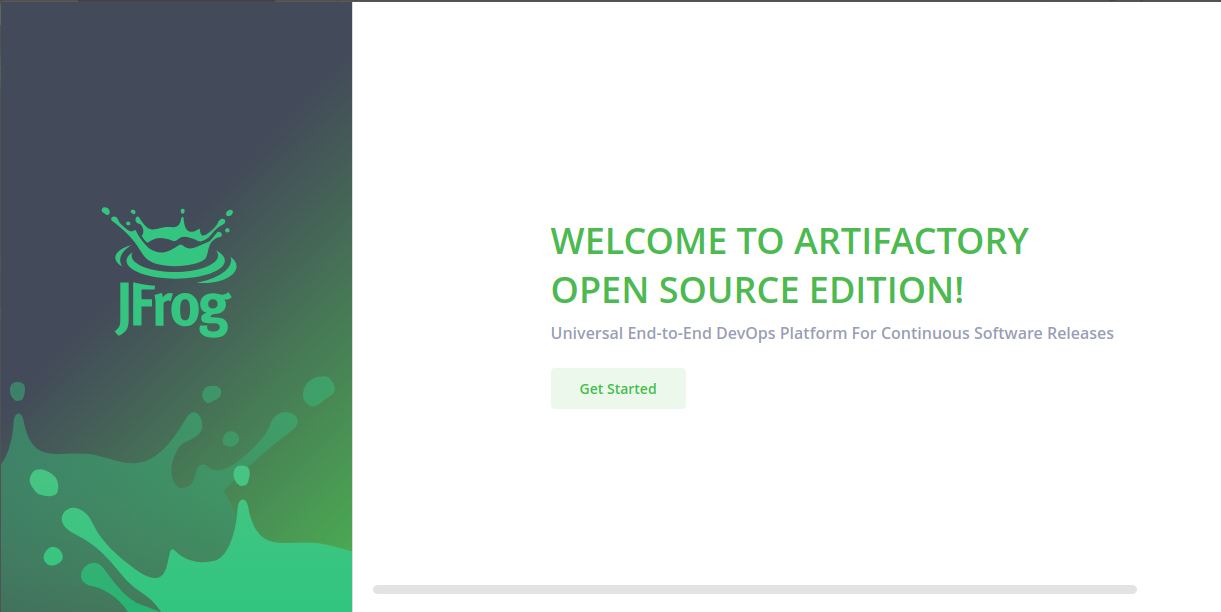Click the right end of the bottom progress bar

click(x=1128, y=590)
